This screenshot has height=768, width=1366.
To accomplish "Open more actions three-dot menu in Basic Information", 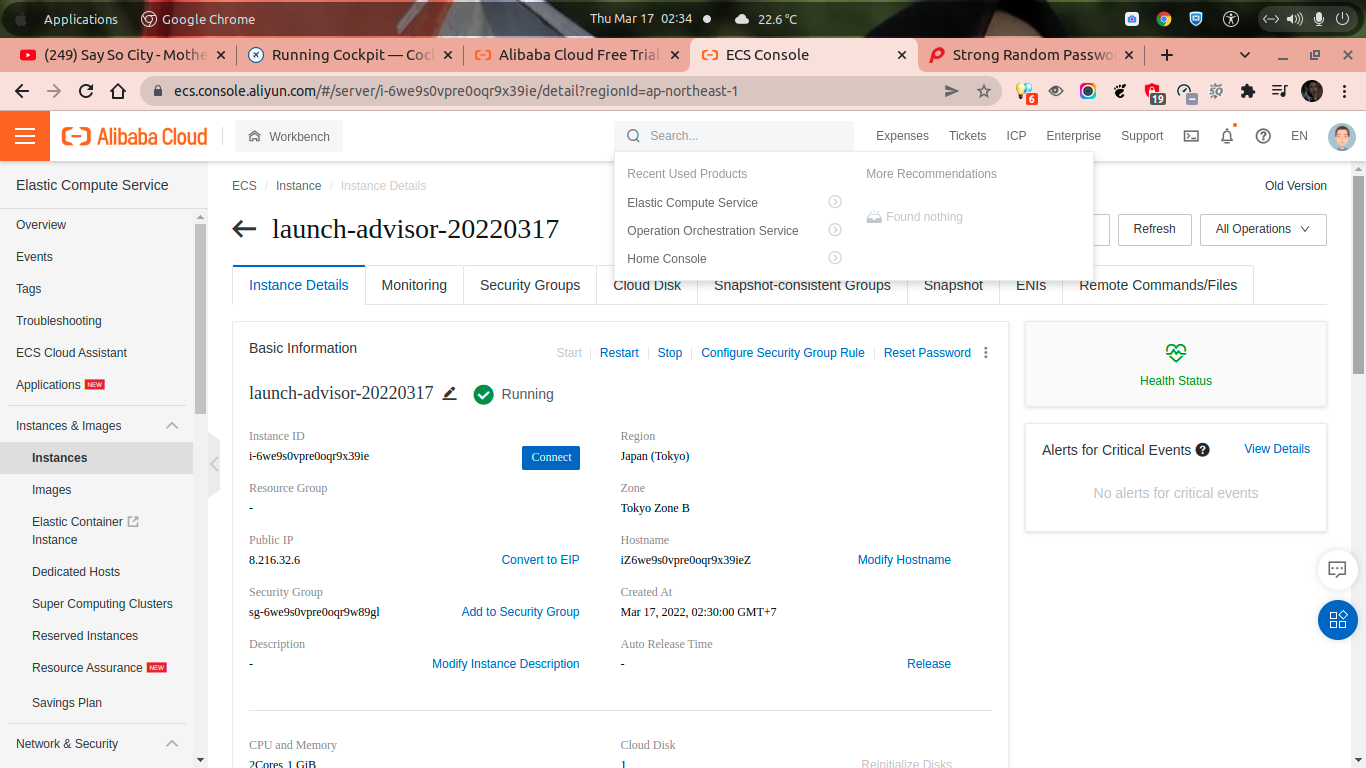I will [x=986, y=353].
